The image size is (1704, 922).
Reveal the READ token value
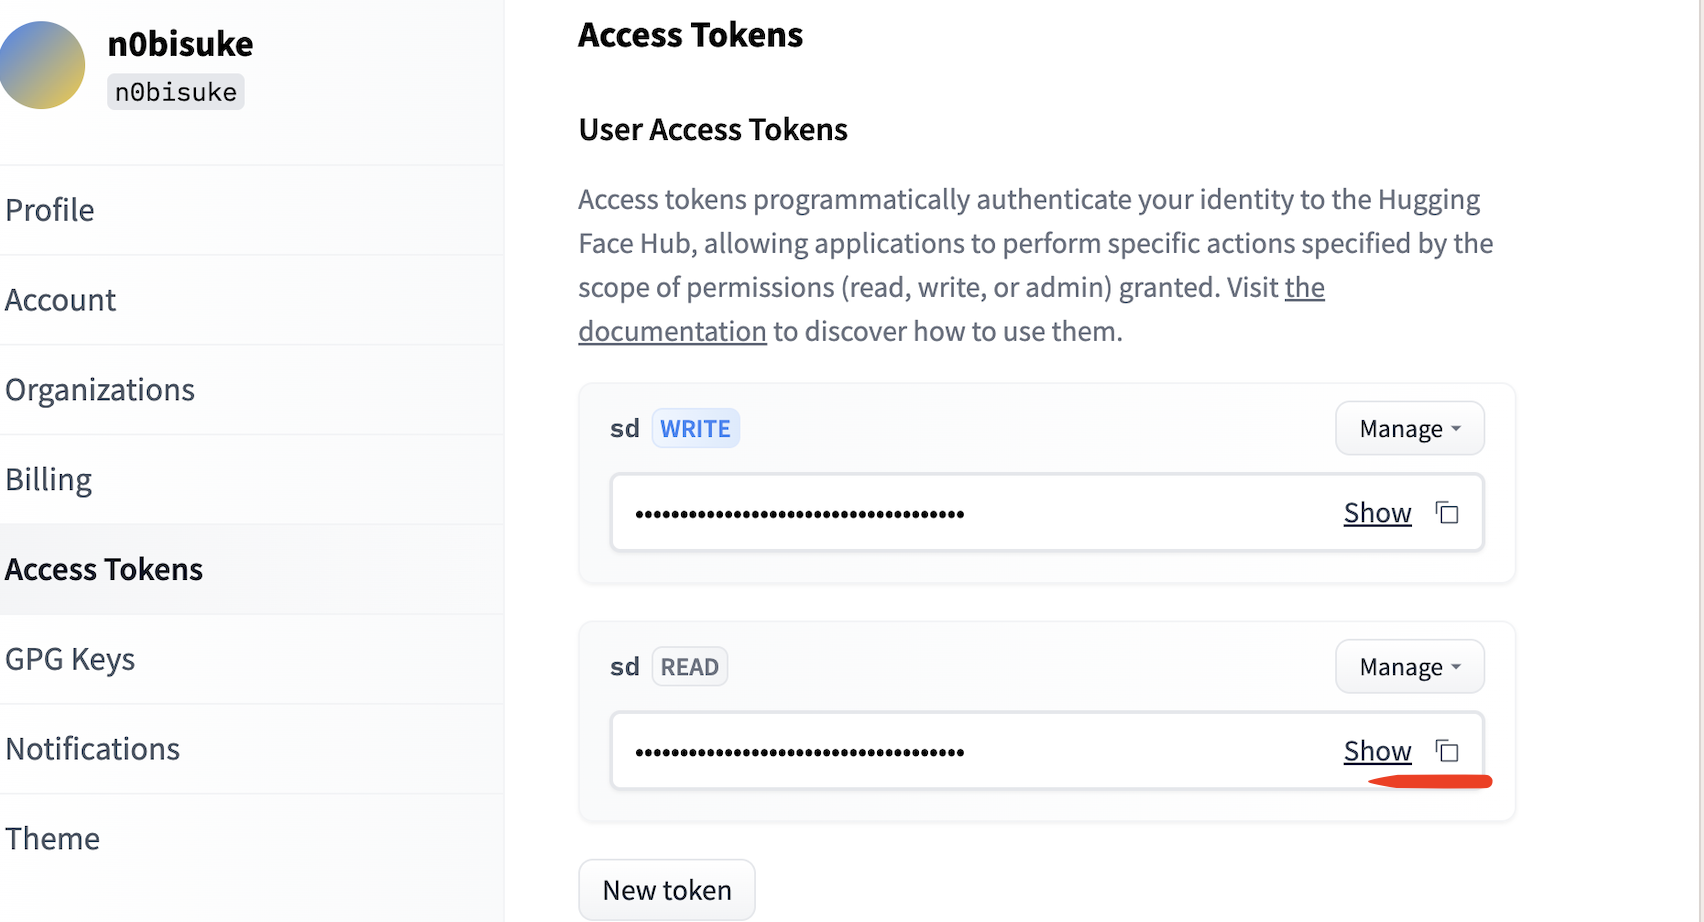coord(1377,751)
